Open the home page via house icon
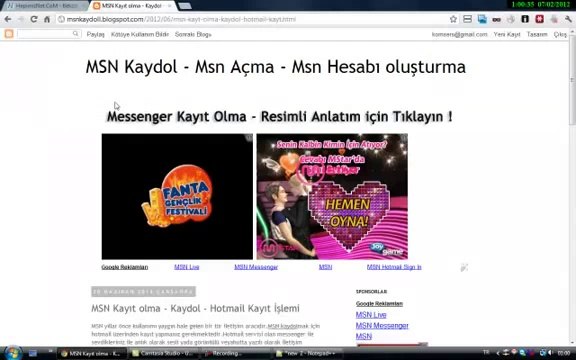The image size is (576, 360). [x=47, y=19]
